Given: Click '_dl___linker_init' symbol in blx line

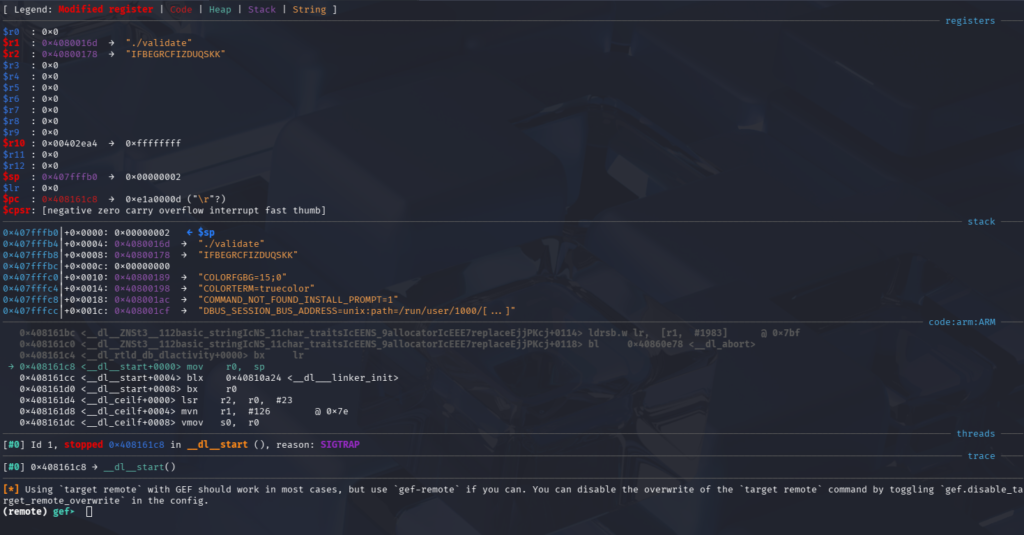Looking at the screenshot, I should (343, 378).
